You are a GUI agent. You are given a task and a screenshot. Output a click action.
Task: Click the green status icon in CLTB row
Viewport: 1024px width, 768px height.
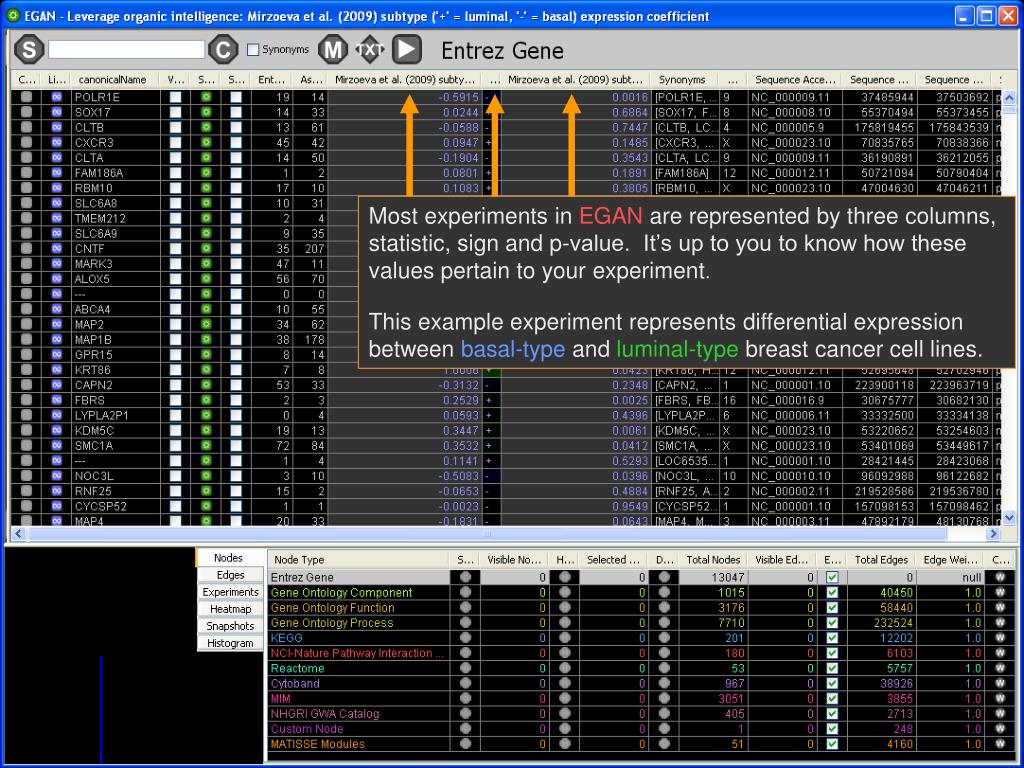[x=206, y=127]
